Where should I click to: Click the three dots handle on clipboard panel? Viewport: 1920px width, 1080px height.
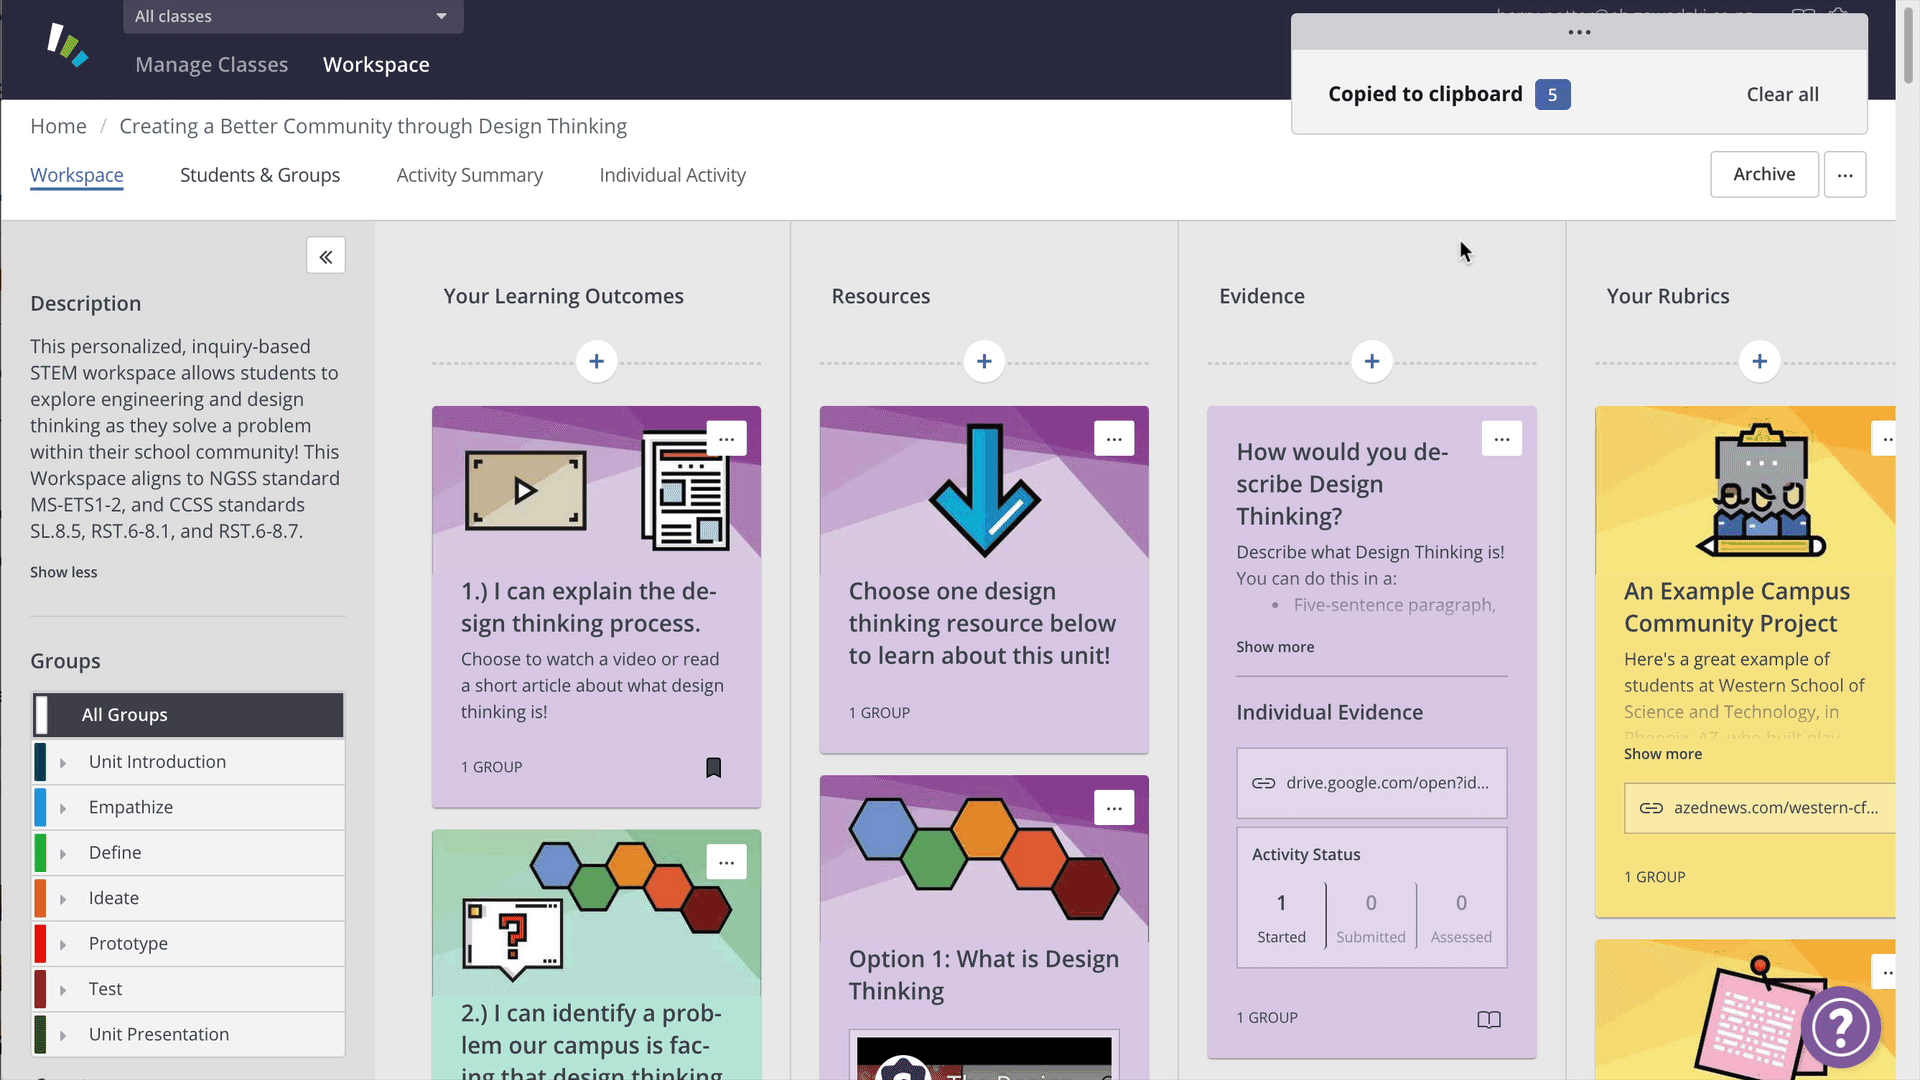tap(1579, 32)
